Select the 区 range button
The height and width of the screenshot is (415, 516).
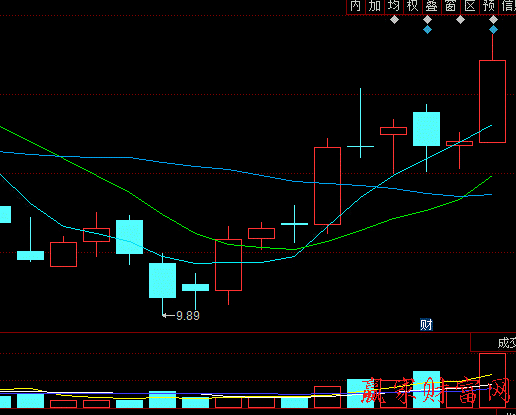click(470, 6)
